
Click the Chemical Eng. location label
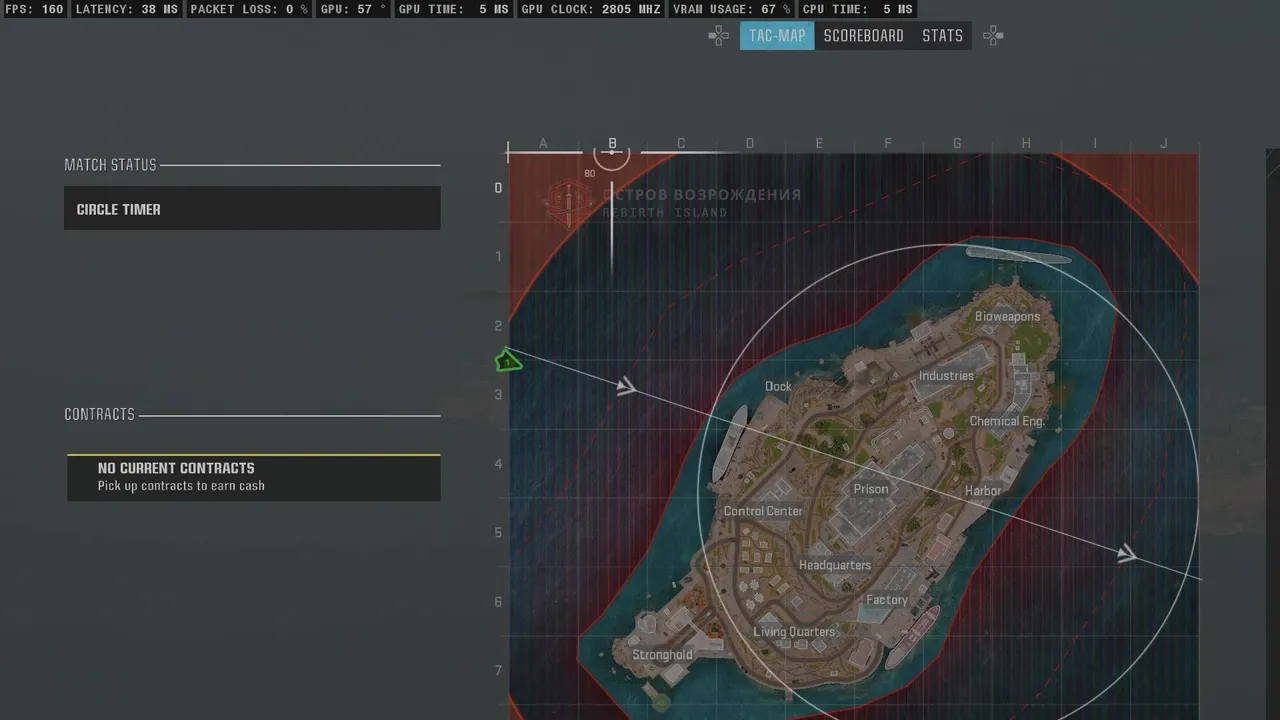pyautogui.click(x=1007, y=421)
